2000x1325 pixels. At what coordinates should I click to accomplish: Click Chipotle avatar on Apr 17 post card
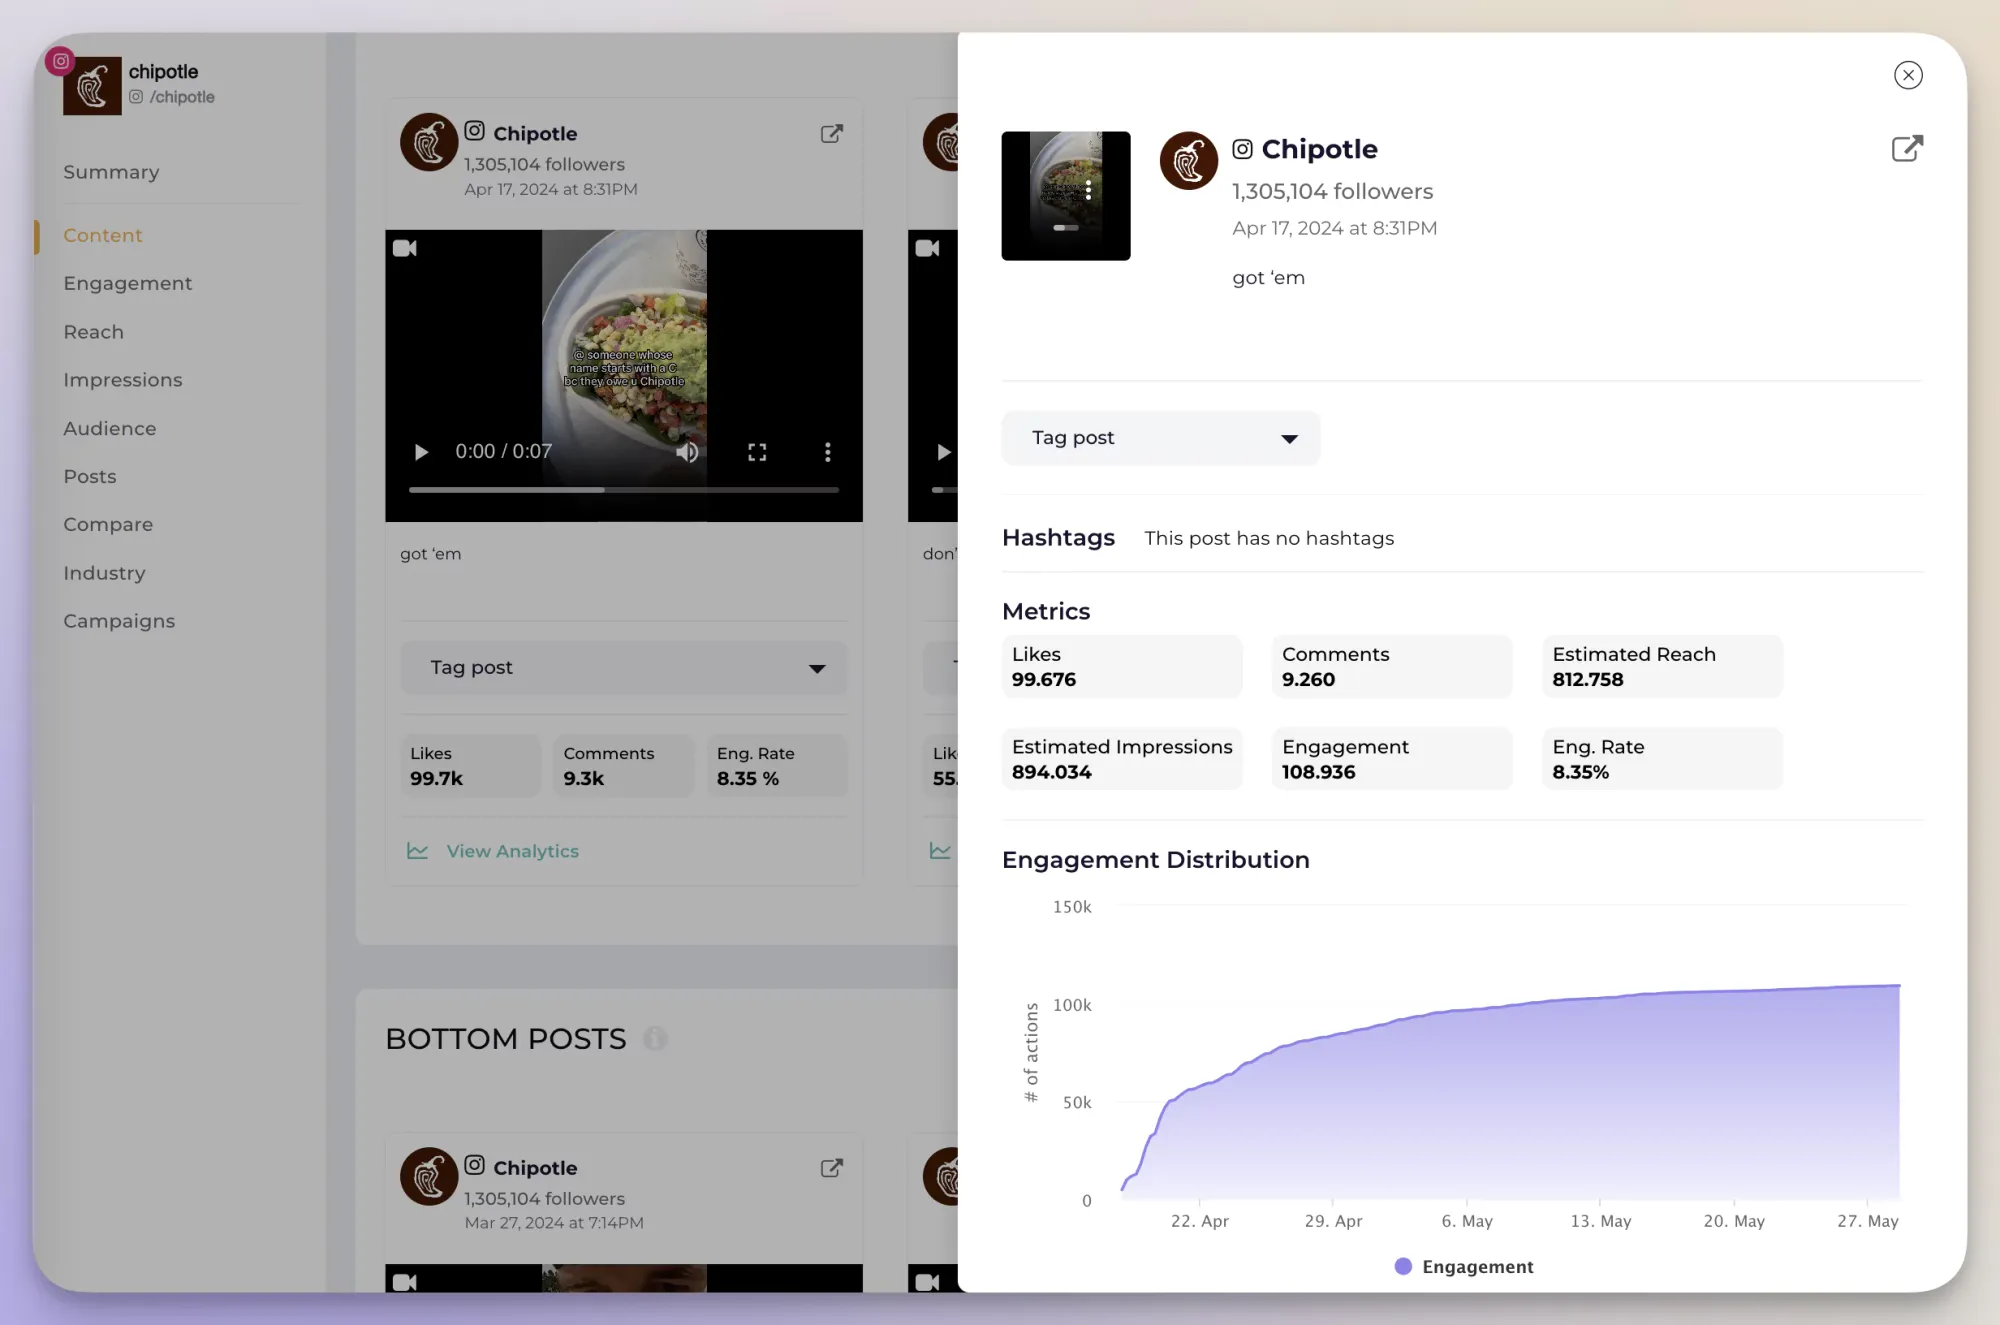point(429,142)
